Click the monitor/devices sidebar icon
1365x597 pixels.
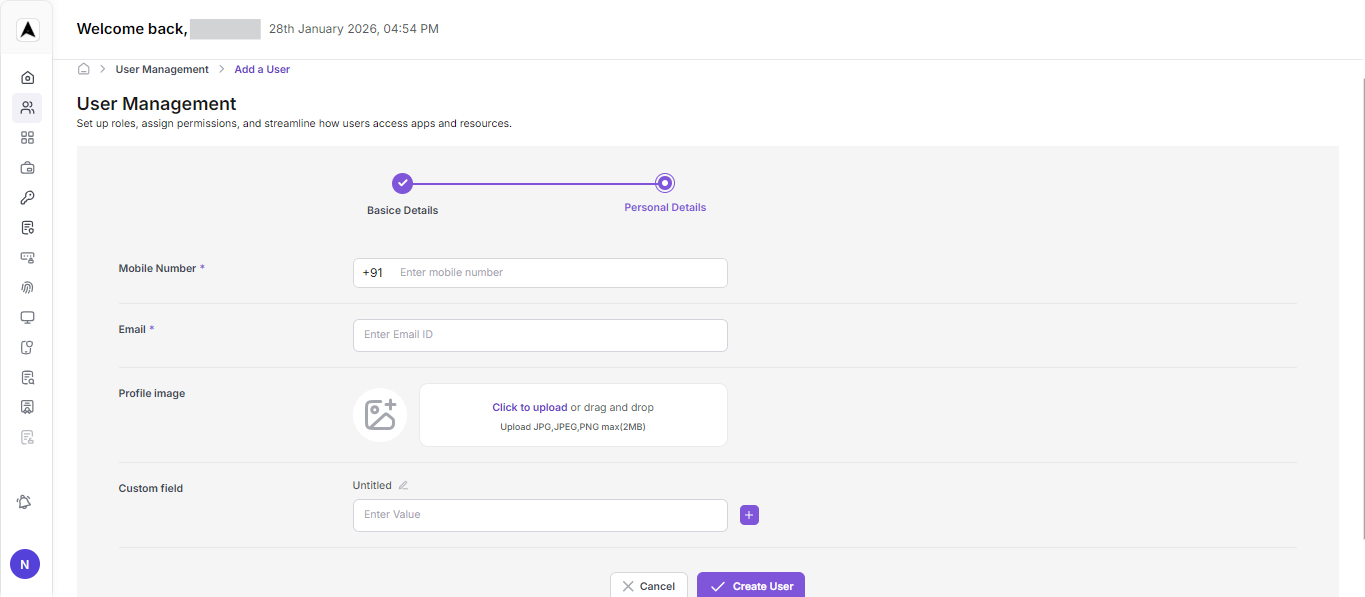(27, 317)
